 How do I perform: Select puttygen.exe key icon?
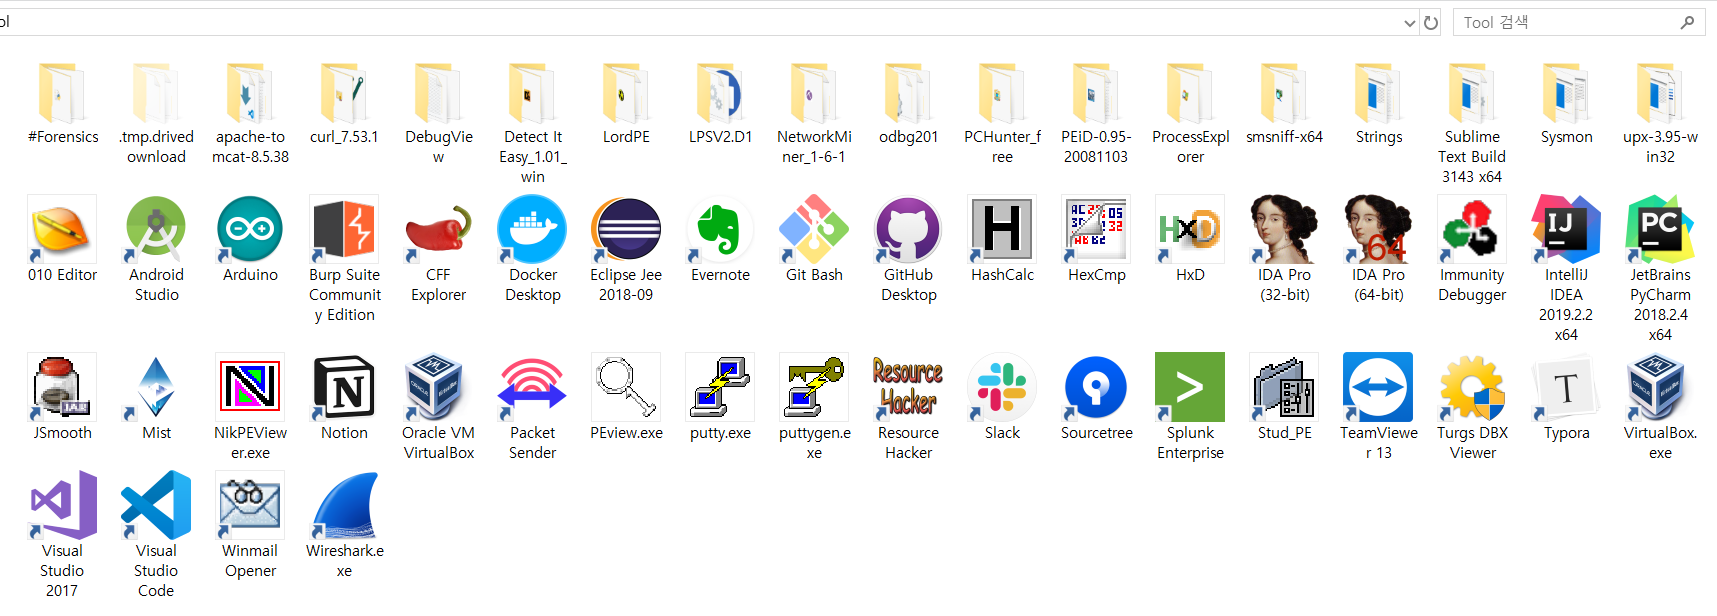(x=814, y=387)
